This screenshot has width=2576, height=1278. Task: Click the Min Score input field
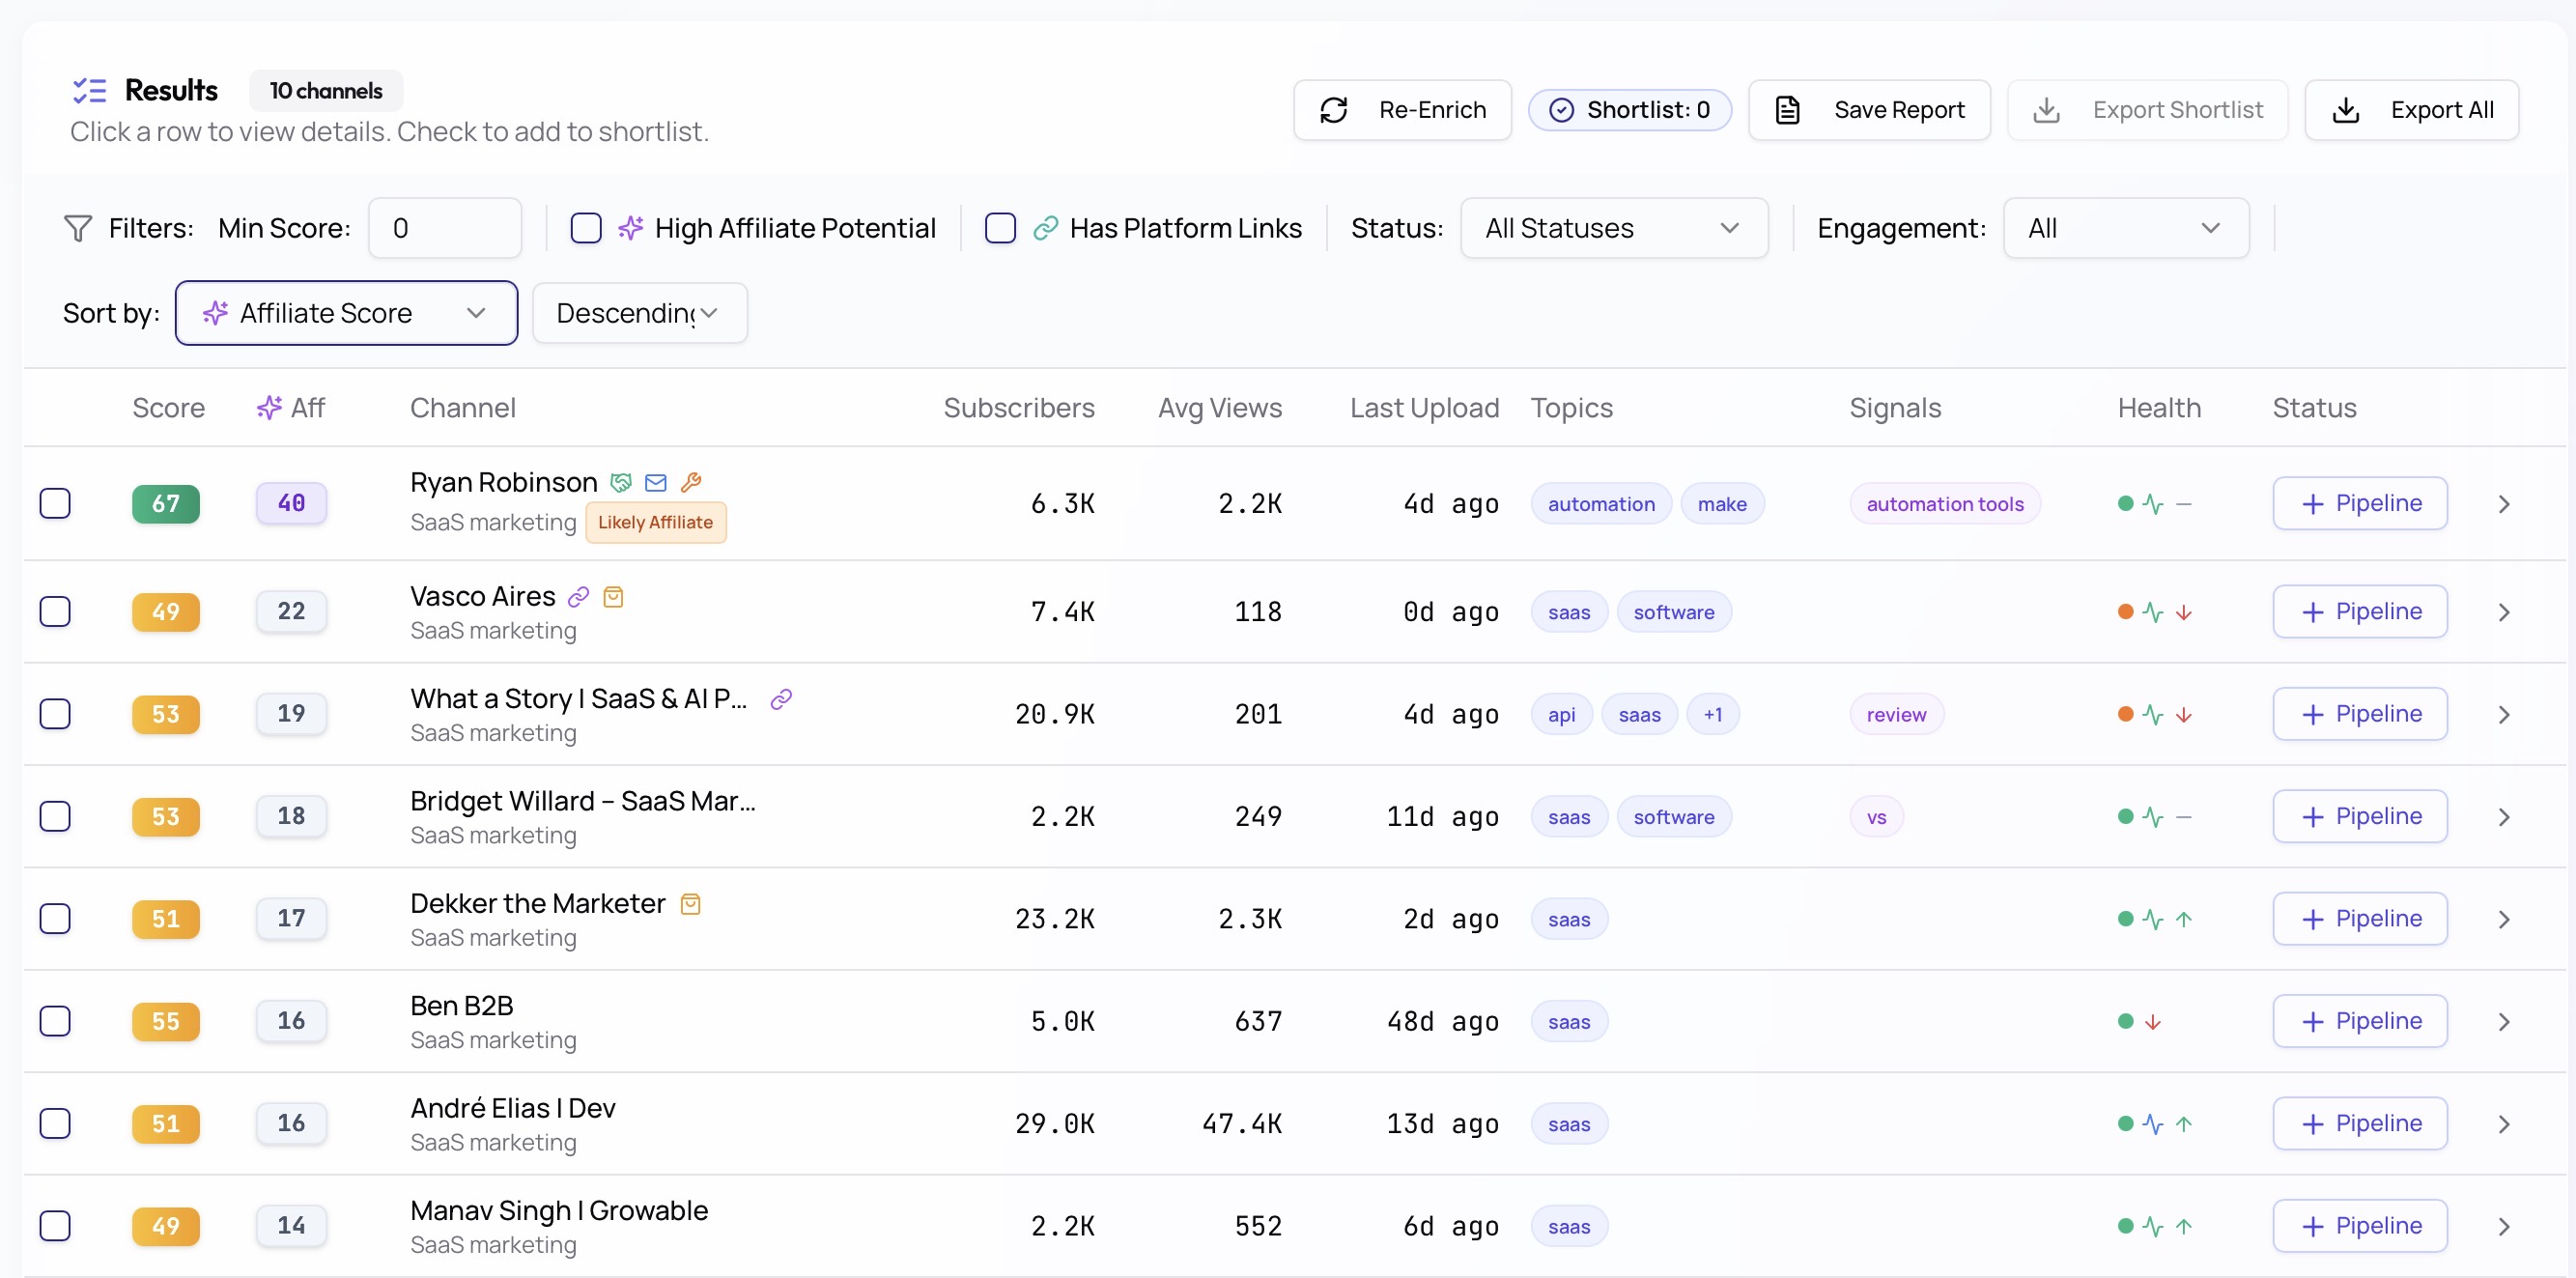click(445, 228)
